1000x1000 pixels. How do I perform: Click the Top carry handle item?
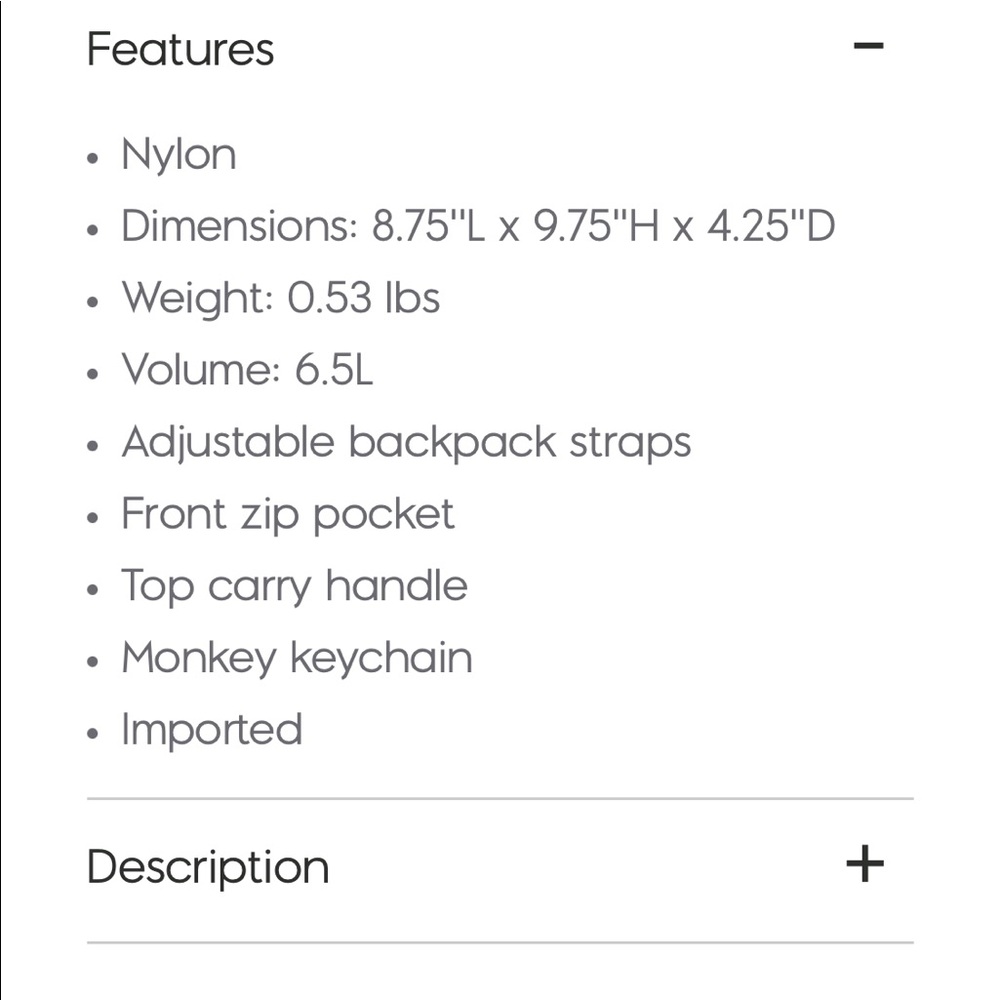[x=294, y=586]
